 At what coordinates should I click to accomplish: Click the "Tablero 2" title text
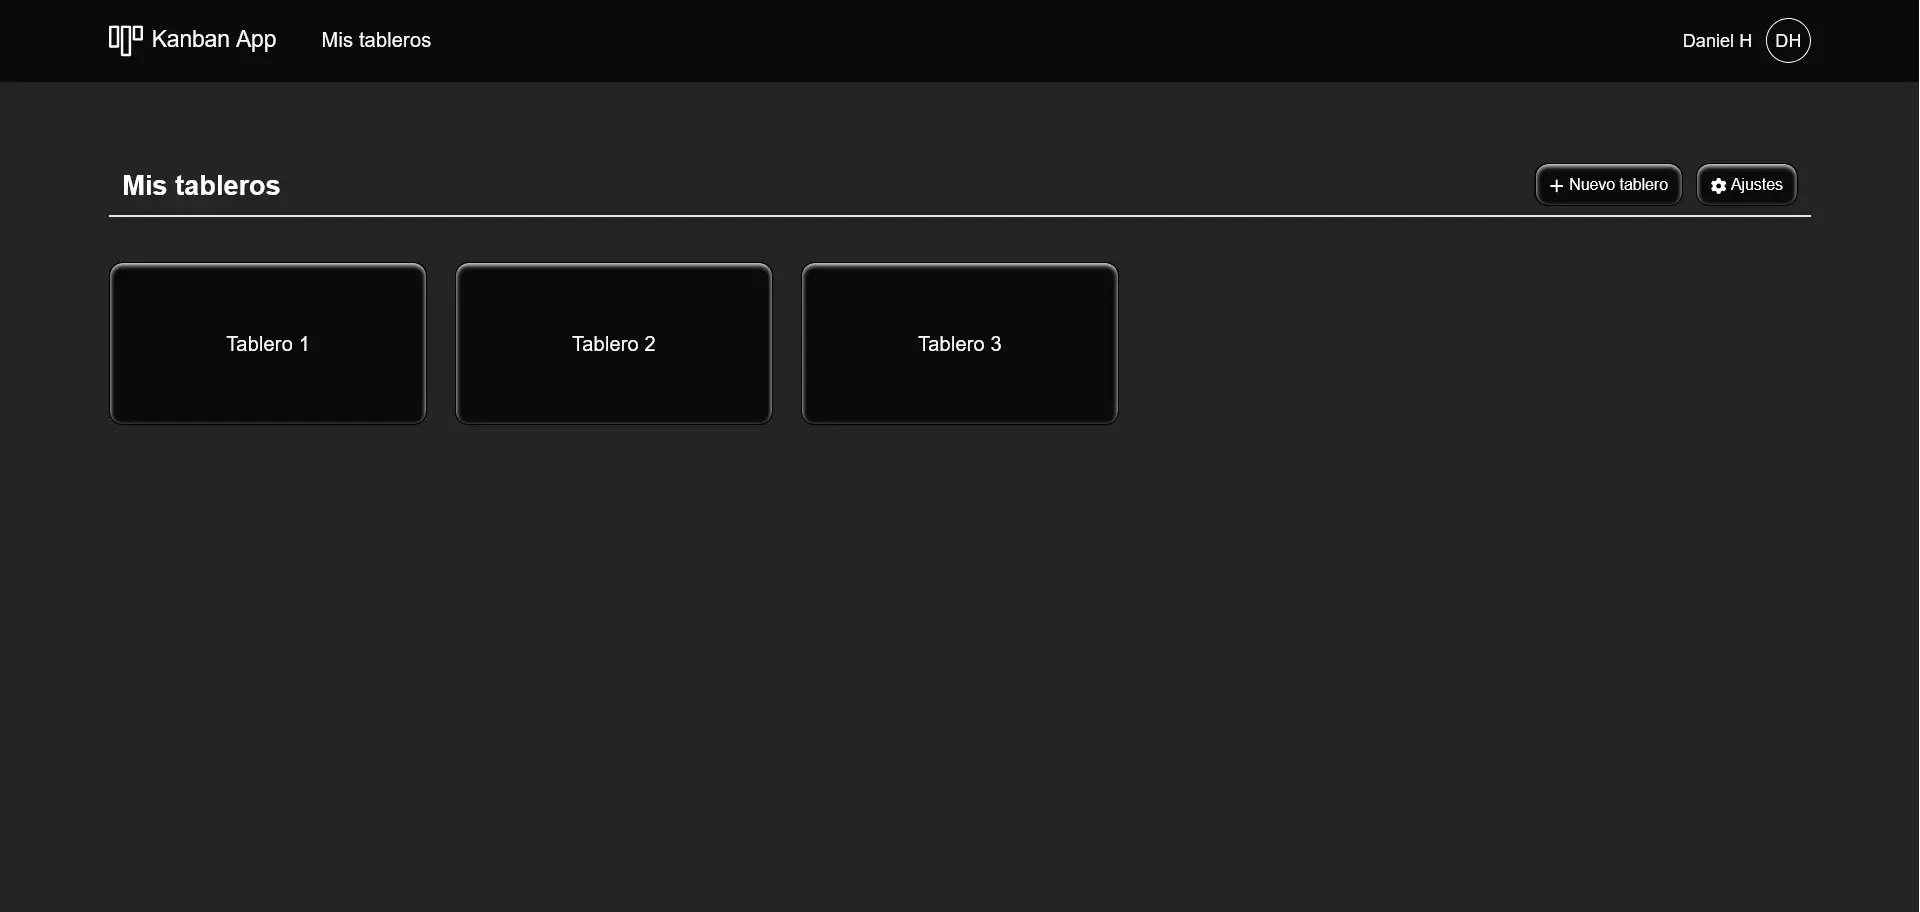[x=614, y=344]
